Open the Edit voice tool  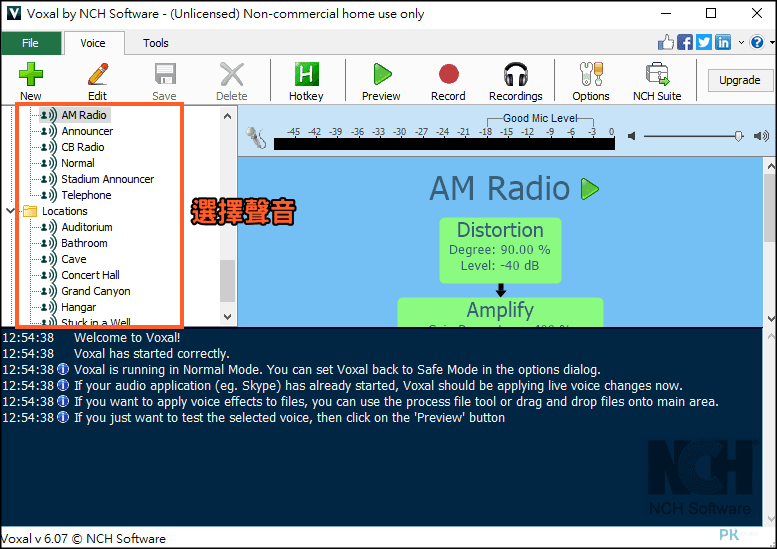pyautogui.click(x=98, y=81)
